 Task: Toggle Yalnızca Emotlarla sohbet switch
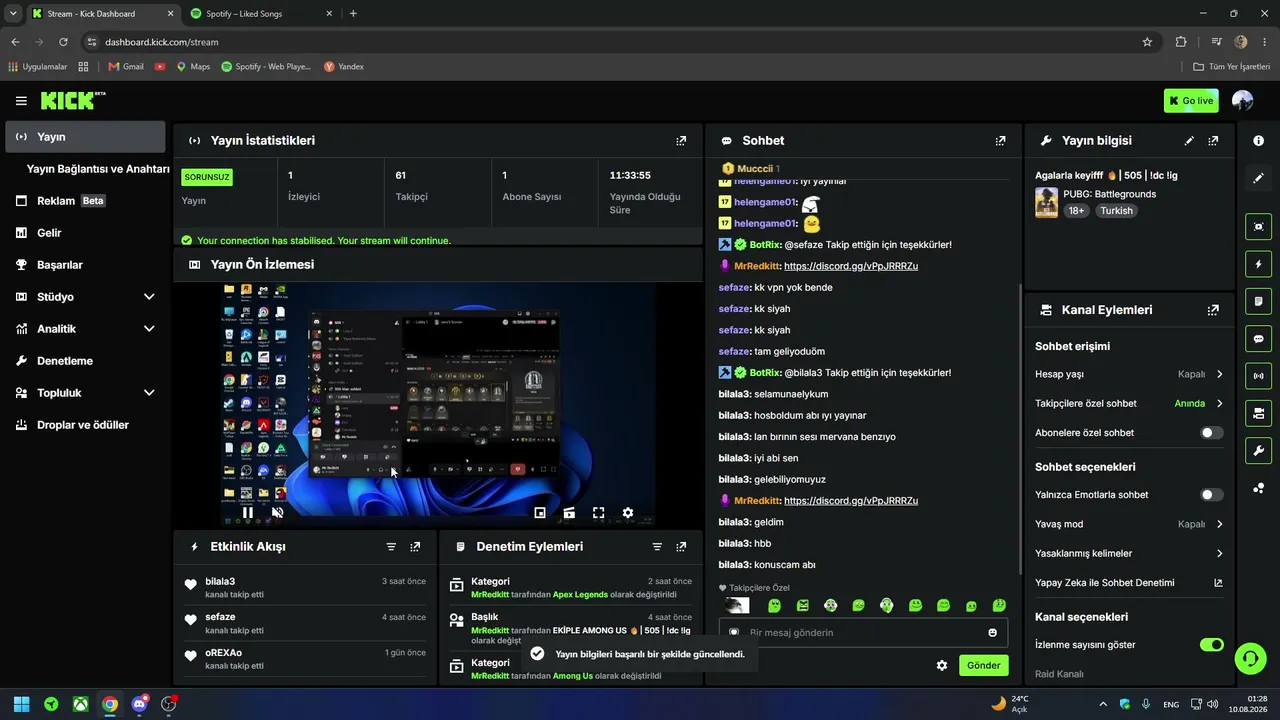click(1211, 495)
